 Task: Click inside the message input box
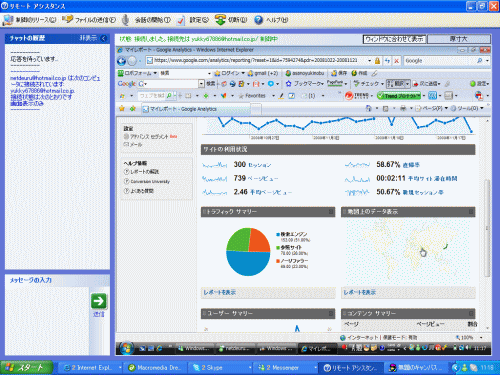click(x=47, y=320)
